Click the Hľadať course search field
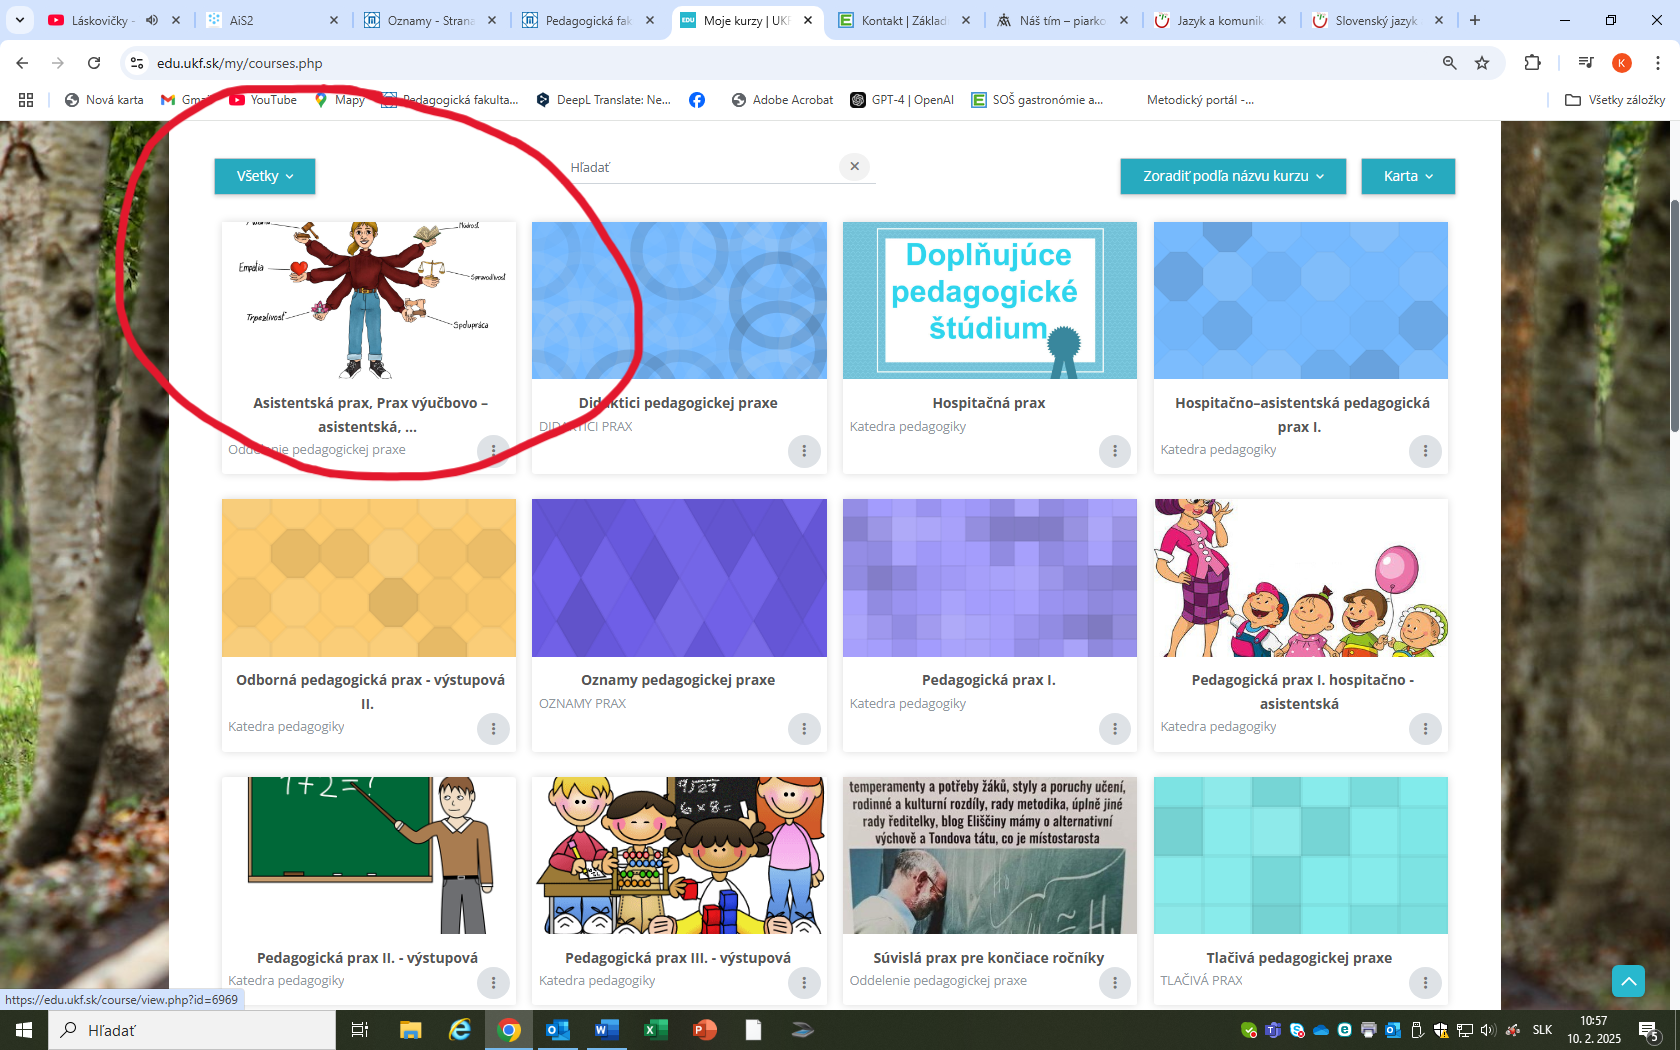This screenshot has width=1680, height=1050. point(704,167)
